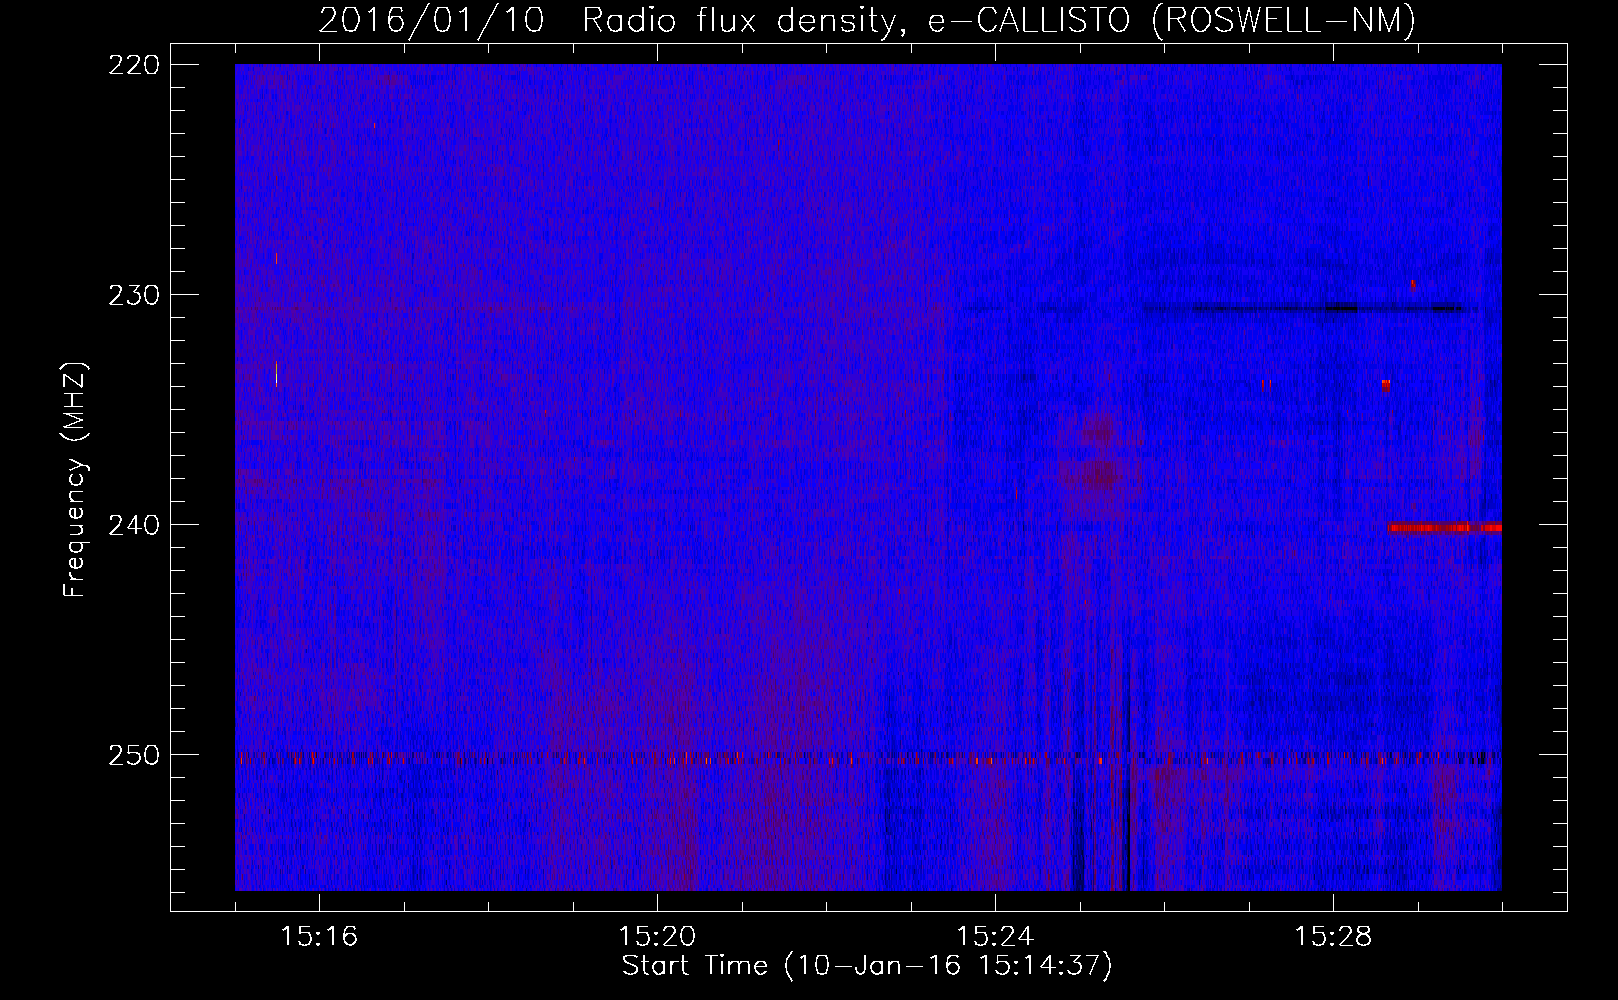
Task: Click the 'Frequency (MHZ)' axis label
Action: 76,479
